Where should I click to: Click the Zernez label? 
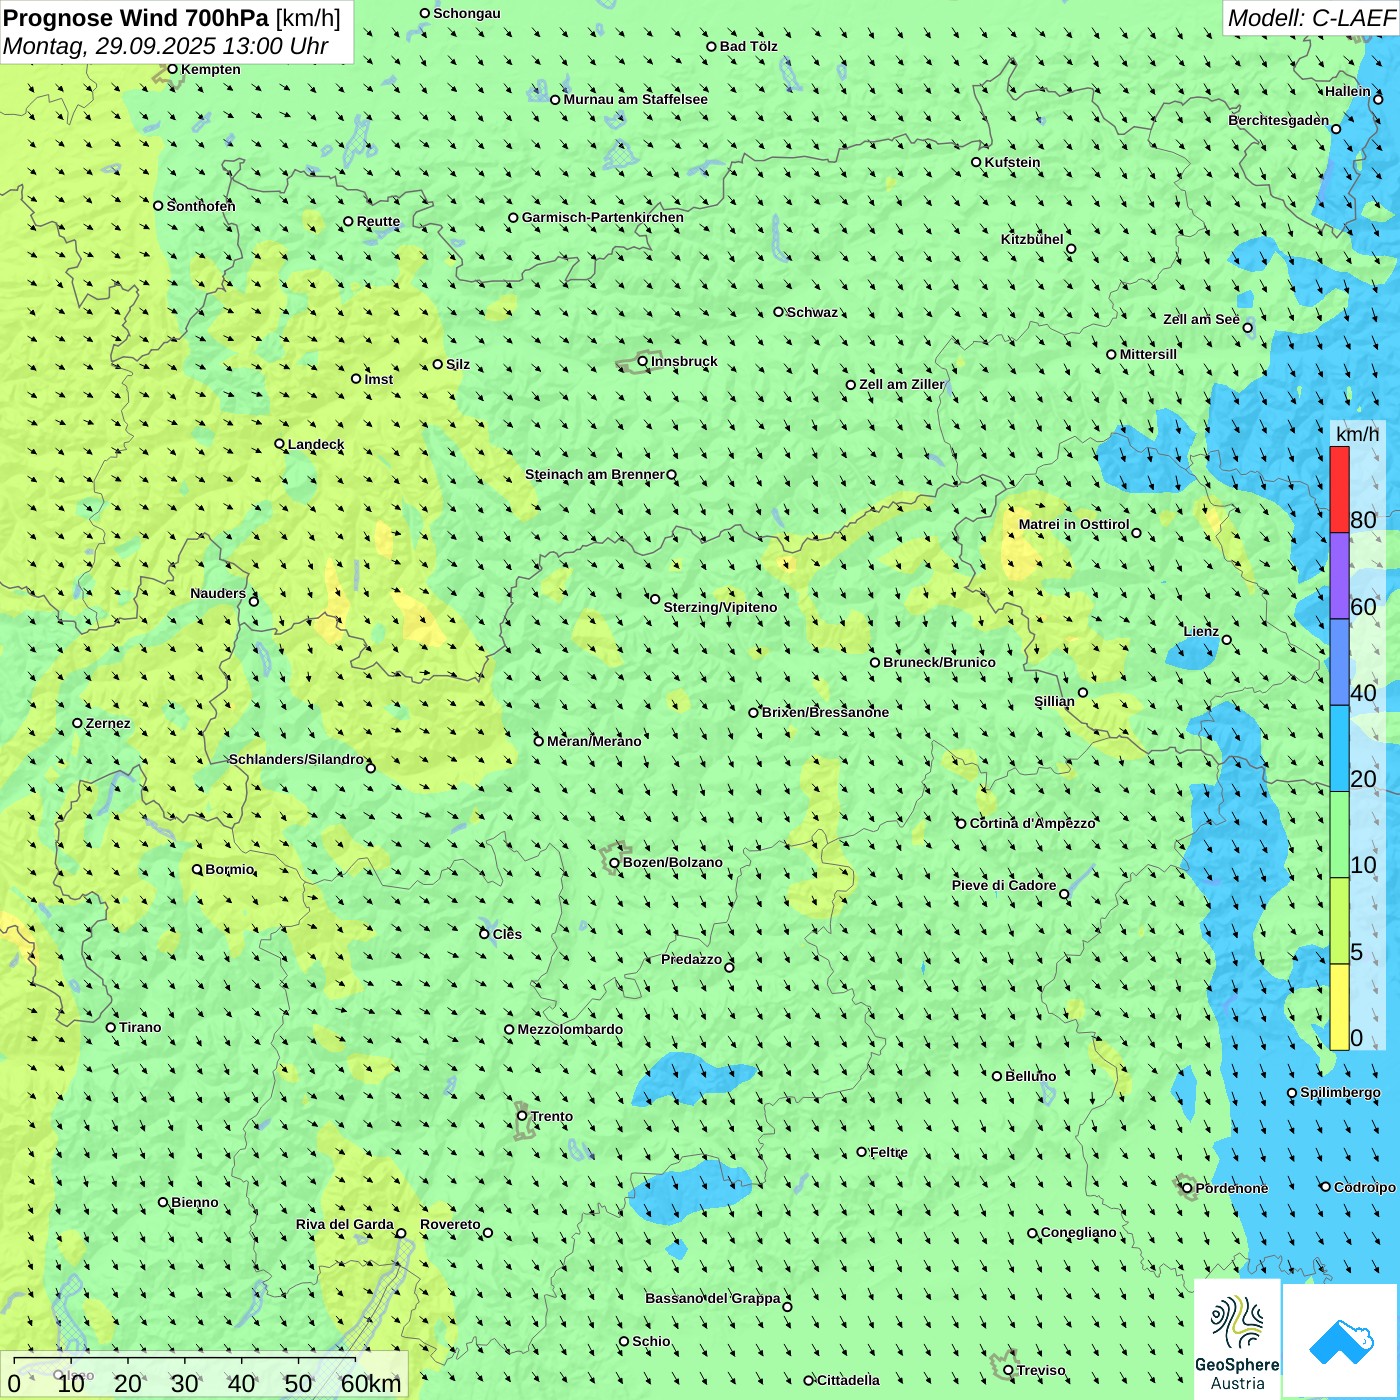click(108, 723)
